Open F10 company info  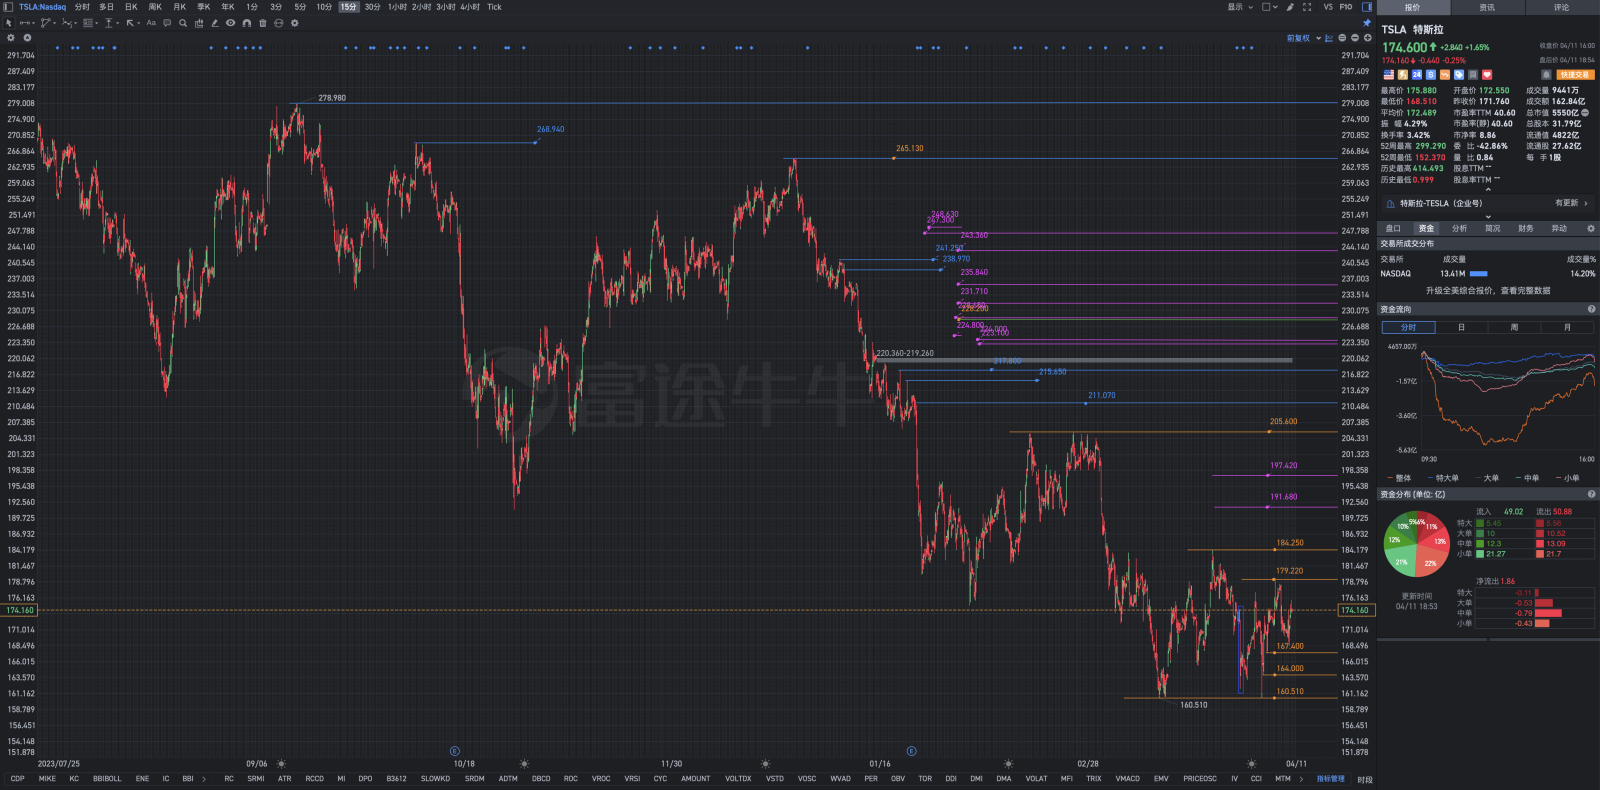1346,7
